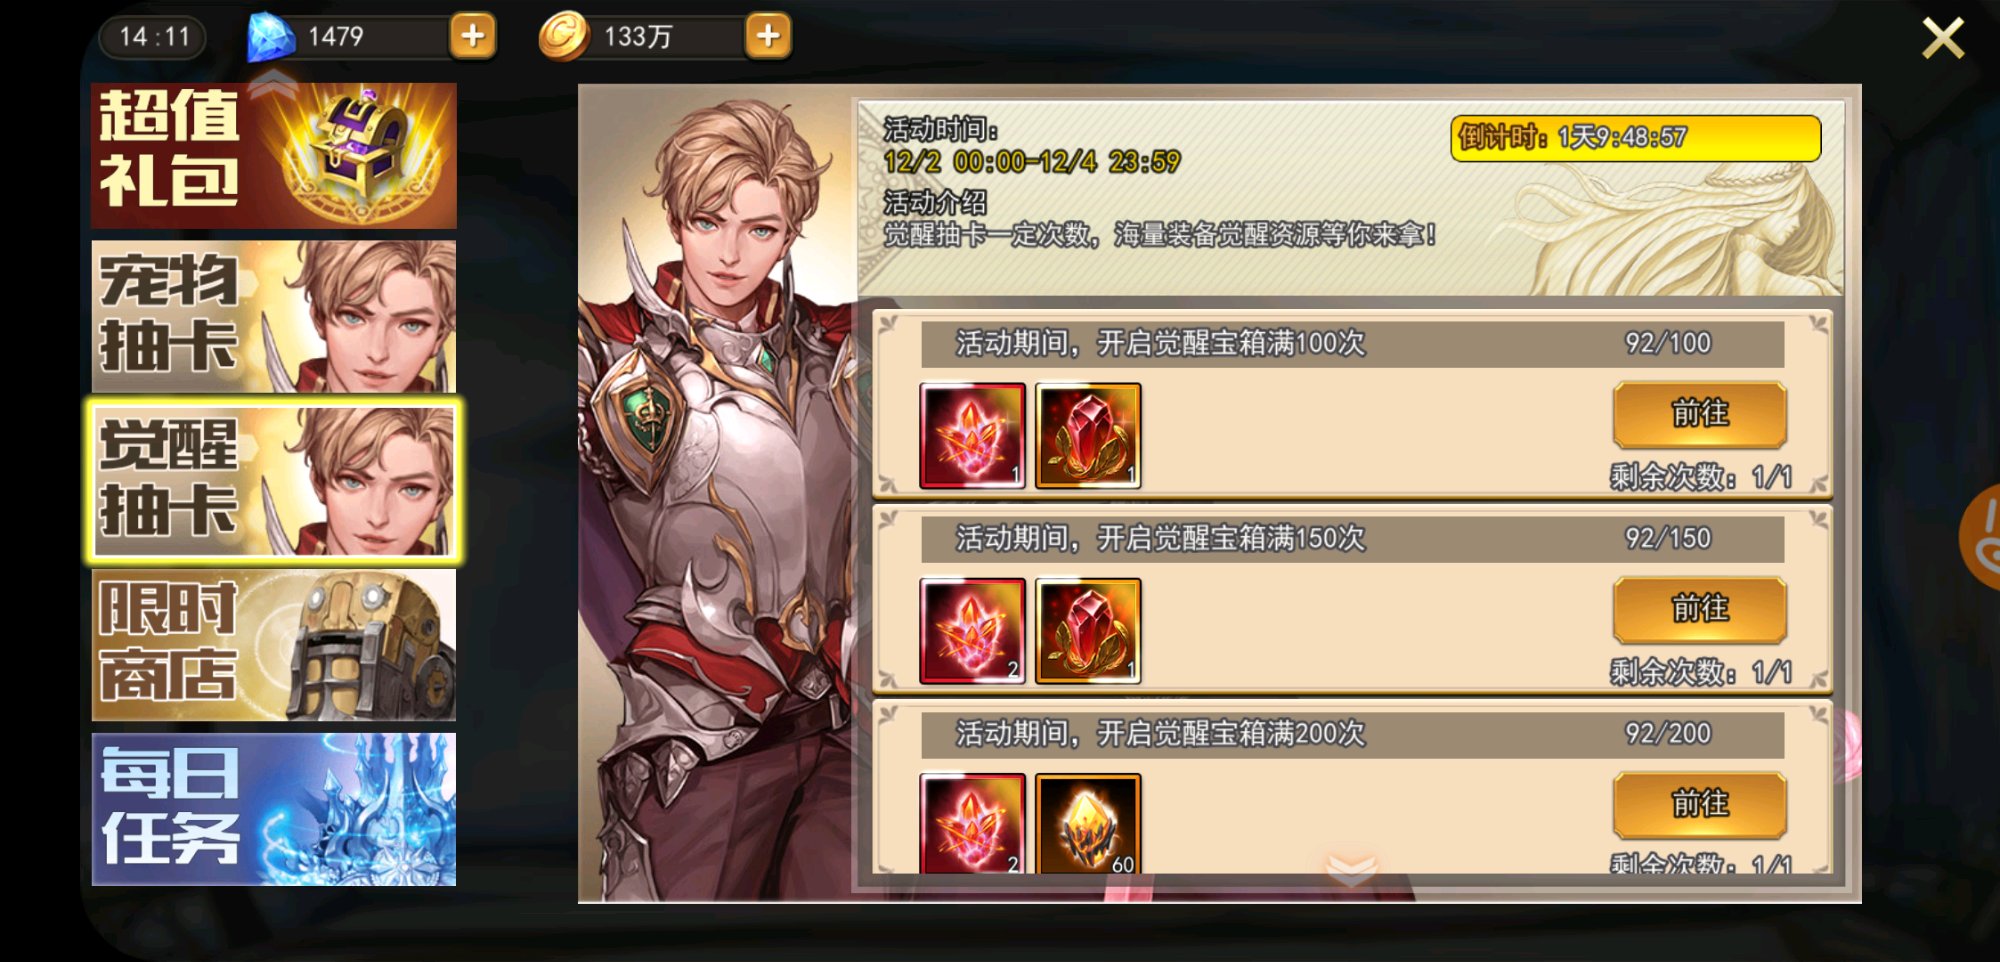The height and width of the screenshot is (962, 2000).
Task: Tap the plus button beside diamonds 1479
Action: point(472,36)
